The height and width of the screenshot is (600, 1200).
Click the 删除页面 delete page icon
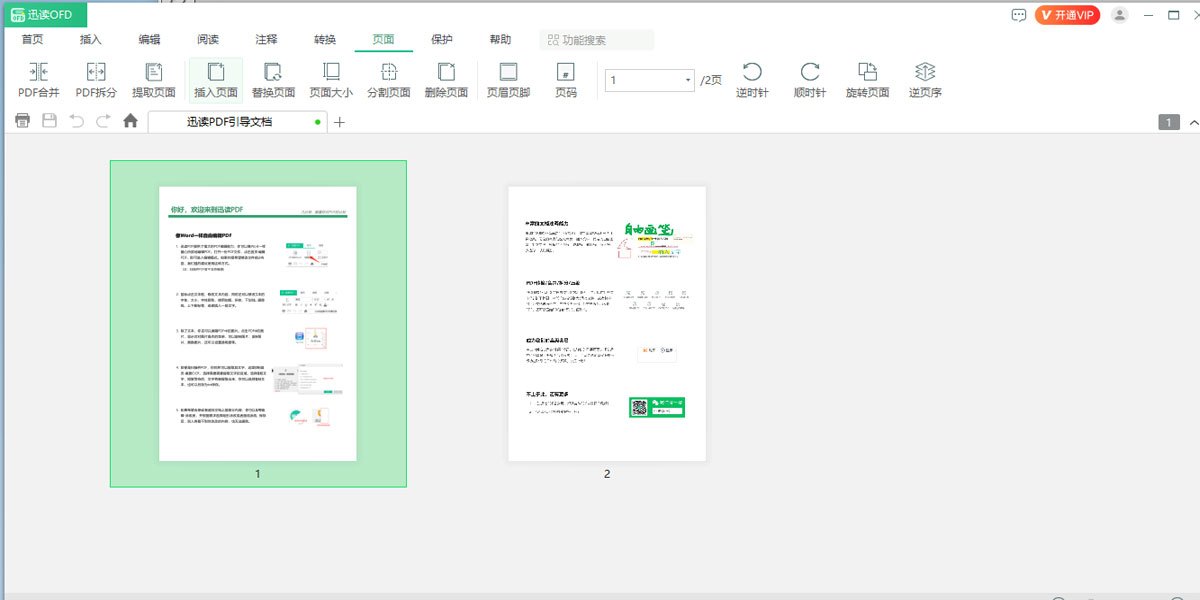[x=446, y=73]
